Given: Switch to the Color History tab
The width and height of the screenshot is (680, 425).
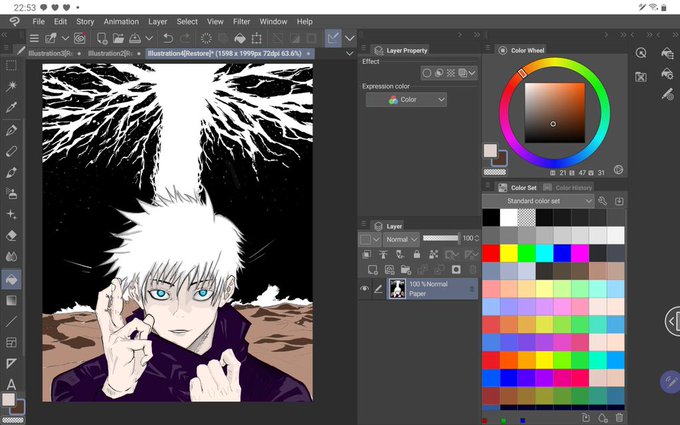Looking at the screenshot, I should [568, 188].
